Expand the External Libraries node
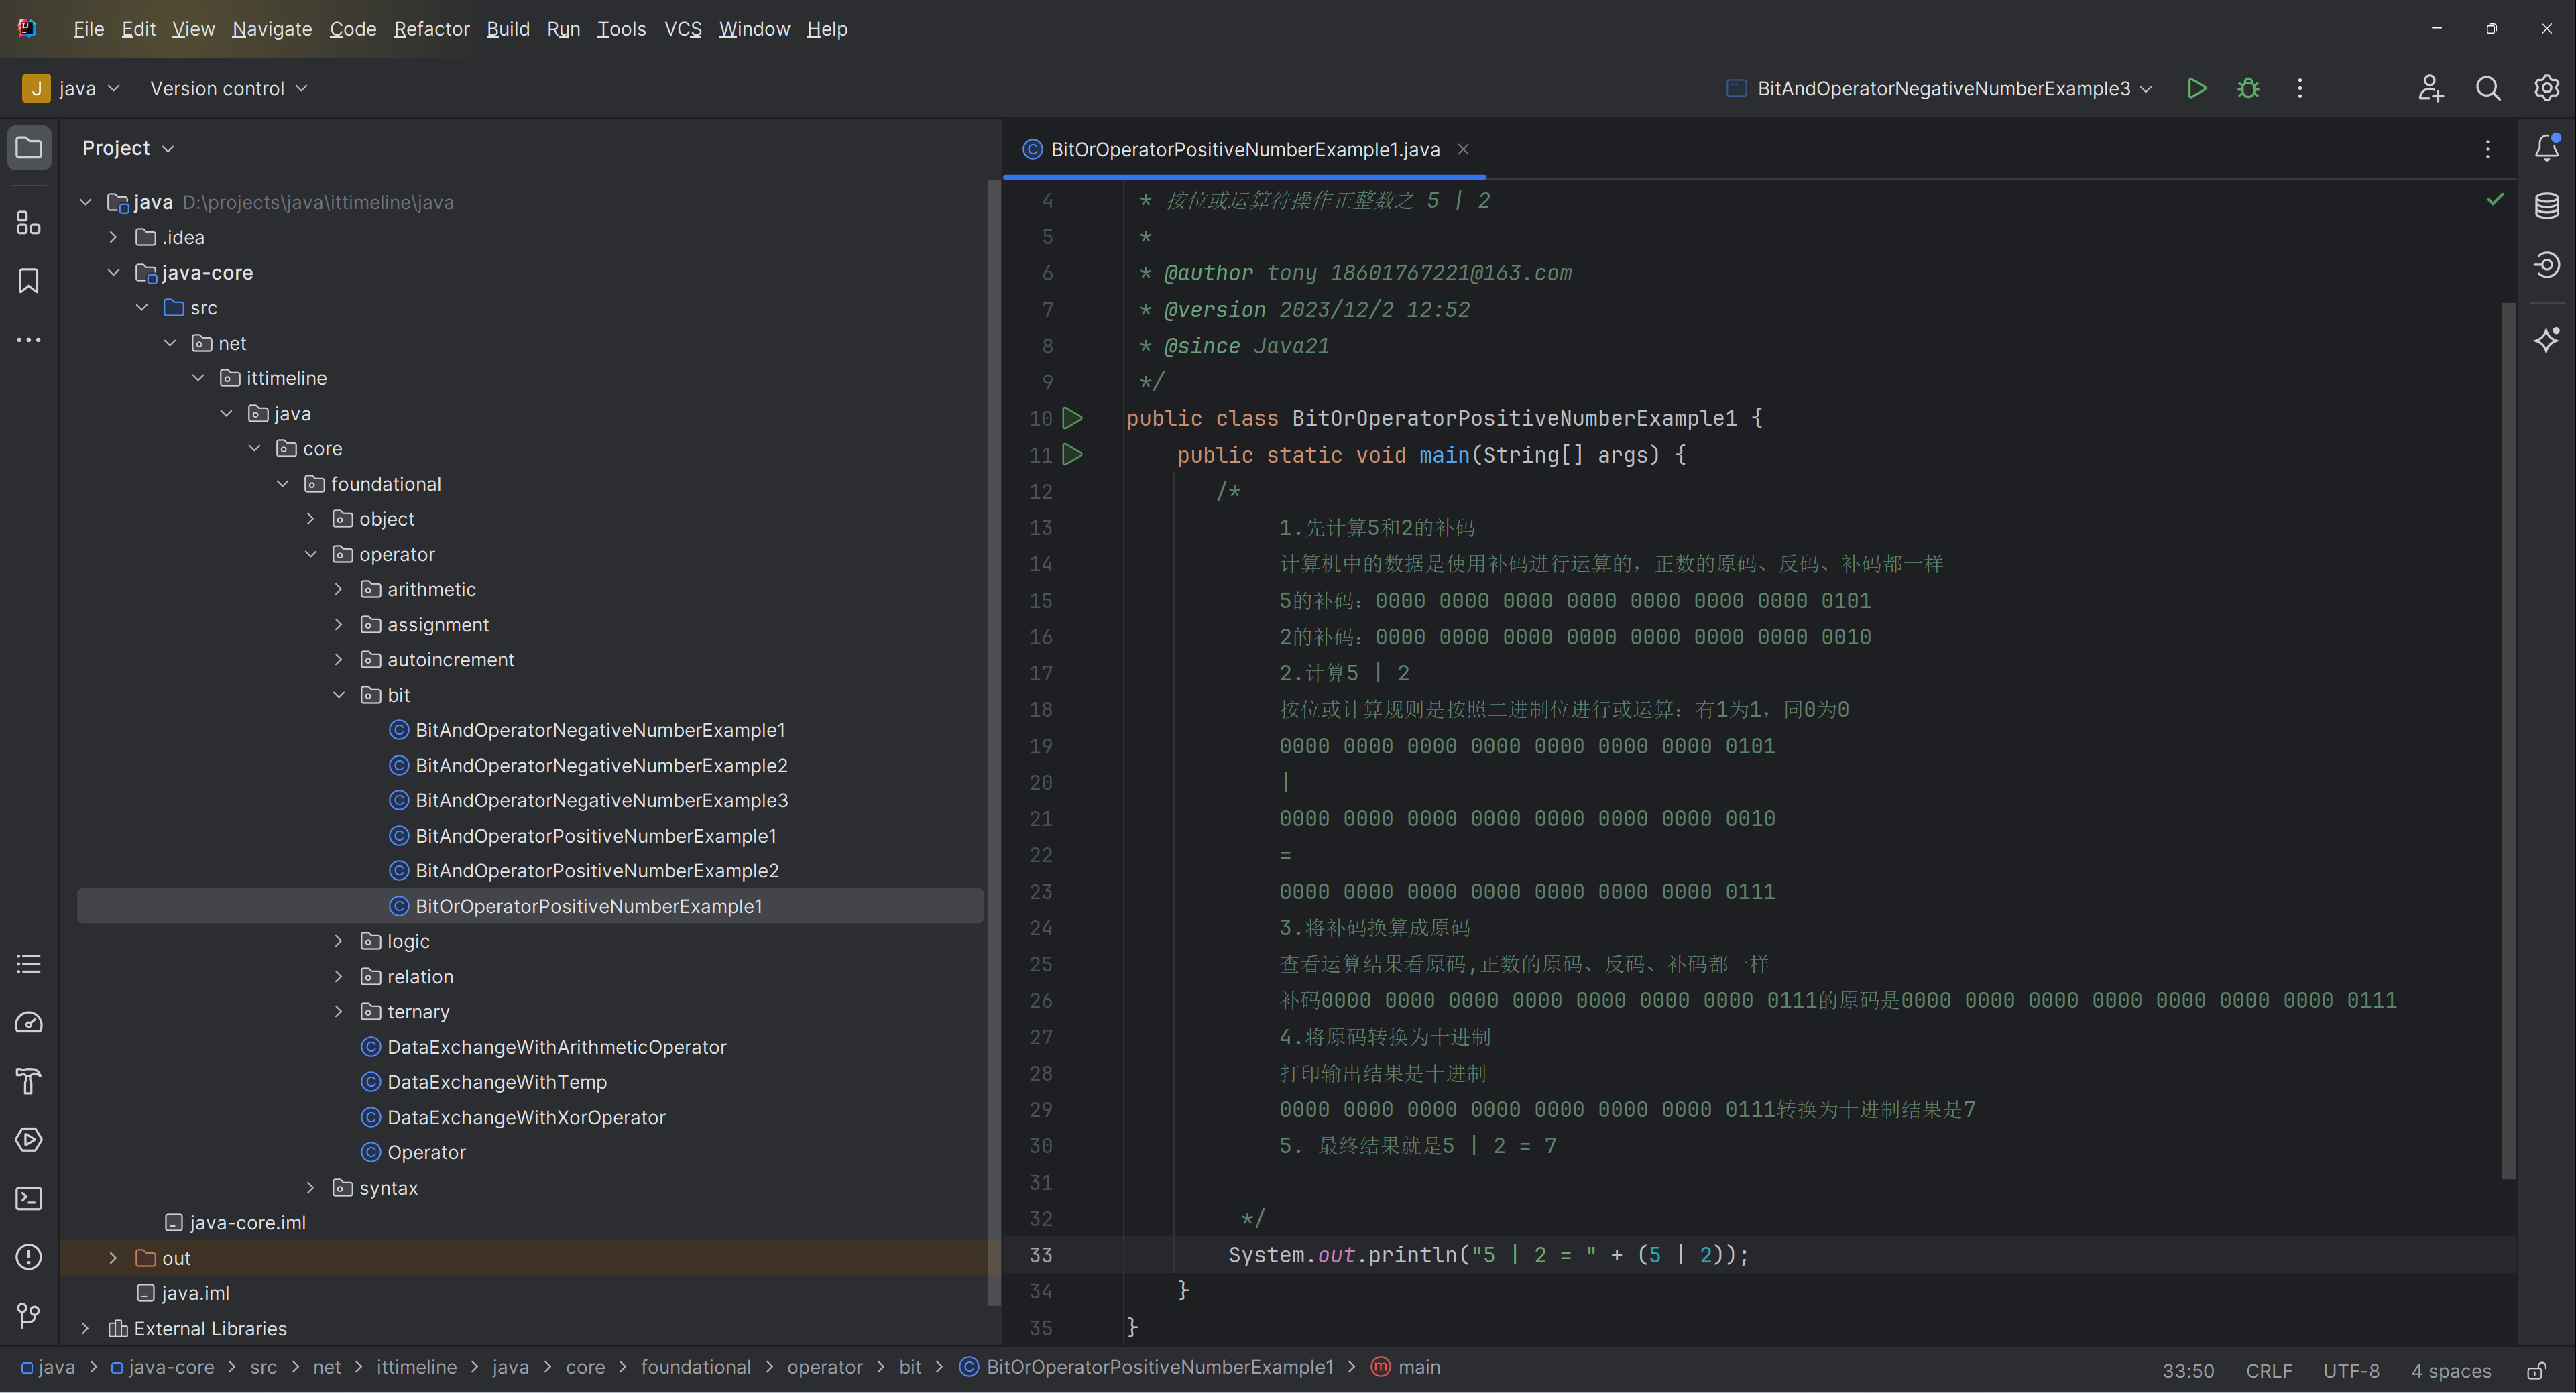This screenshot has height=1393, width=2576. pyautogui.click(x=85, y=1328)
